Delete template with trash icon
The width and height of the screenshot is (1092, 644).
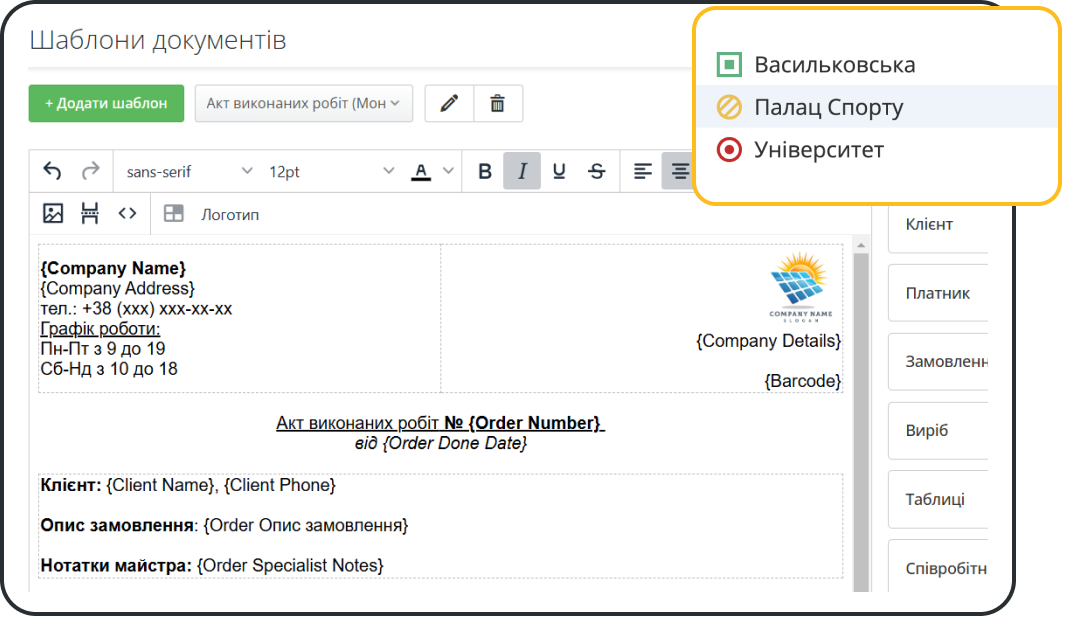(497, 103)
